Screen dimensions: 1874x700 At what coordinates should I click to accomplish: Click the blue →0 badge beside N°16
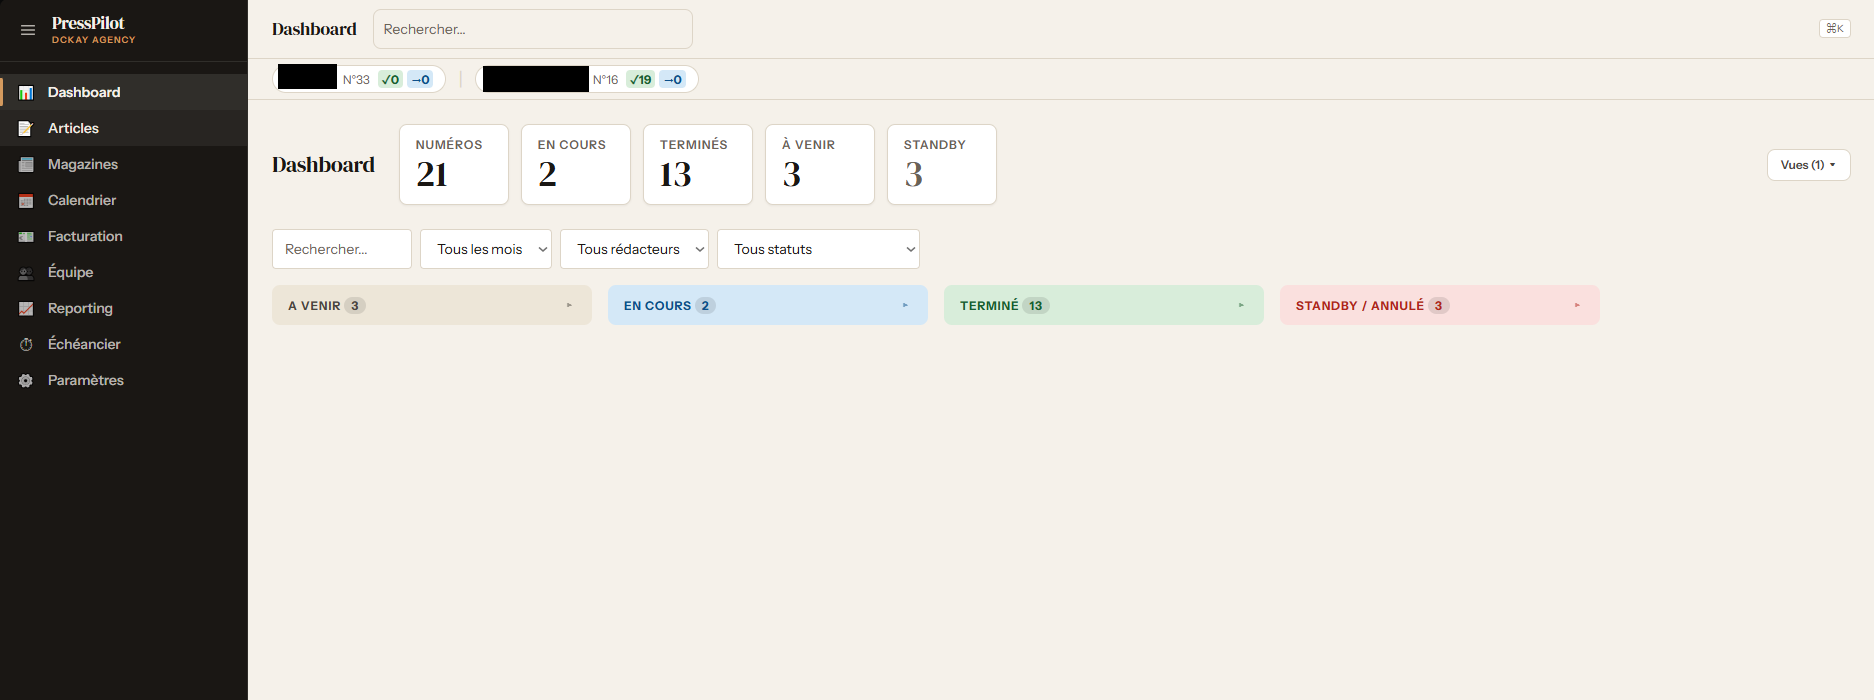(673, 80)
